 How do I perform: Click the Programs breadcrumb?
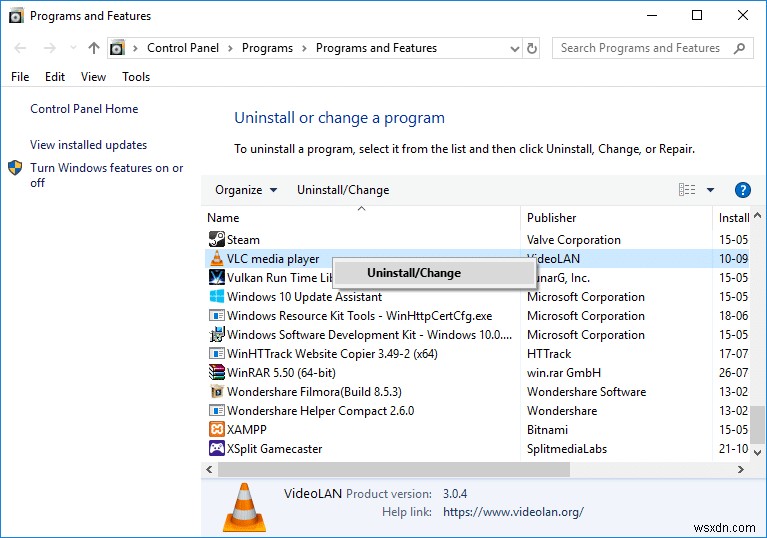tap(267, 48)
